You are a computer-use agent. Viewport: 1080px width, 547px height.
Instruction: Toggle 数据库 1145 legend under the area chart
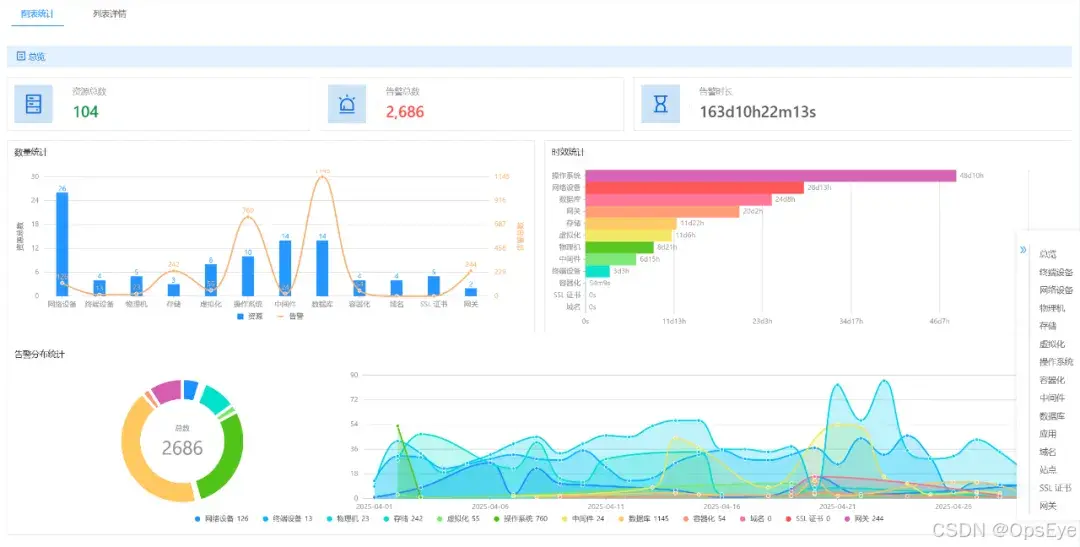tap(644, 518)
